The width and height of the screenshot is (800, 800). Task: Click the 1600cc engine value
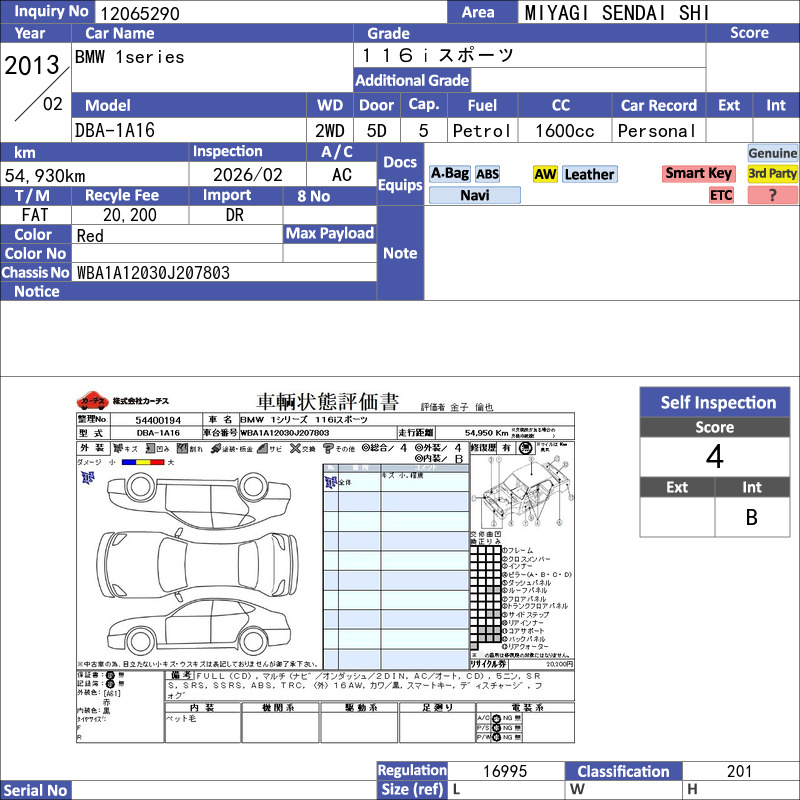tap(565, 131)
